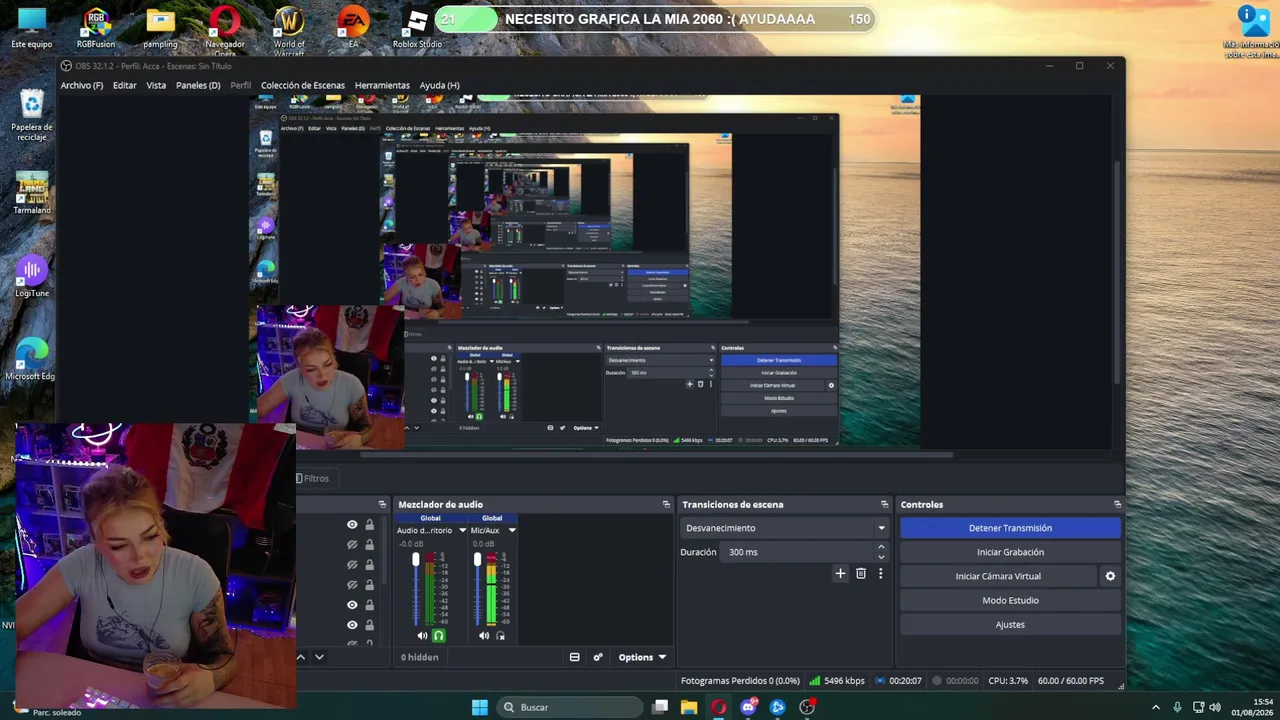This screenshot has height=720, width=1280.
Task: Open virtual camera settings gear icon
Action: [x=1110, y=576]
